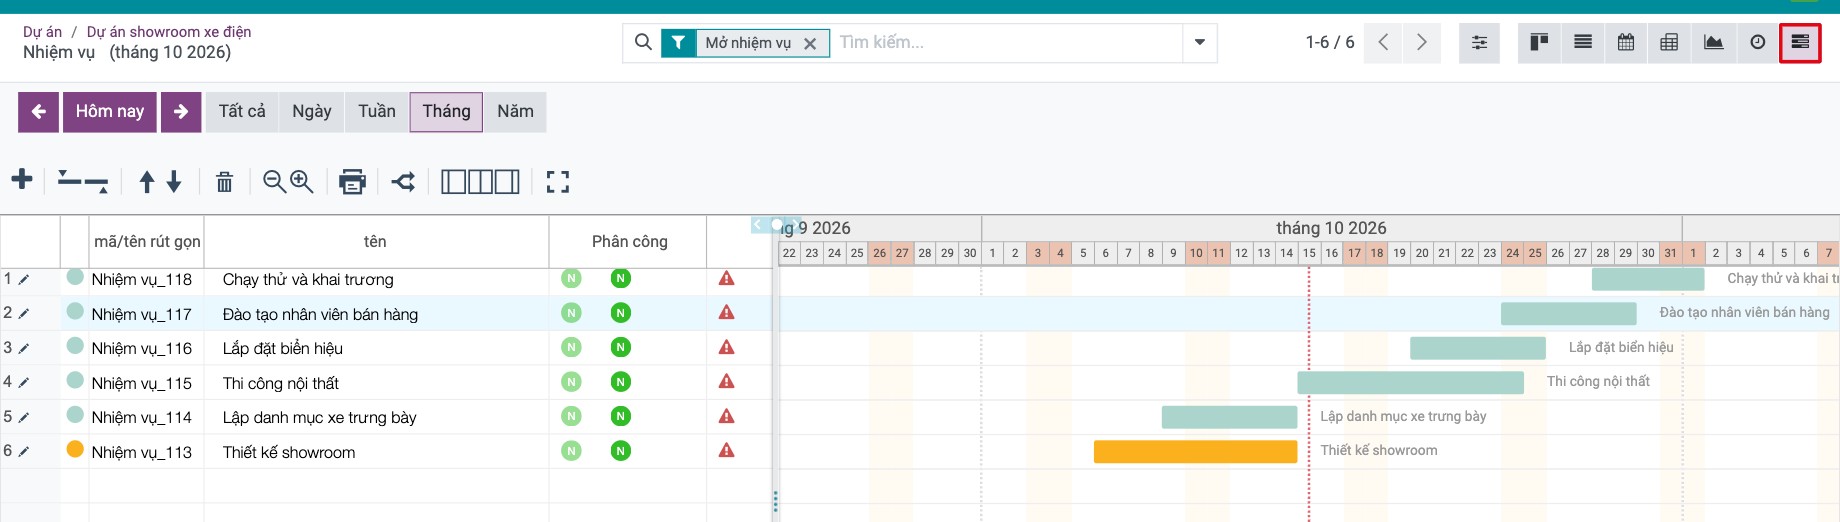Delete the task with the trash icon
Screen dimensions: 1840x522
[x=224, y=181]
